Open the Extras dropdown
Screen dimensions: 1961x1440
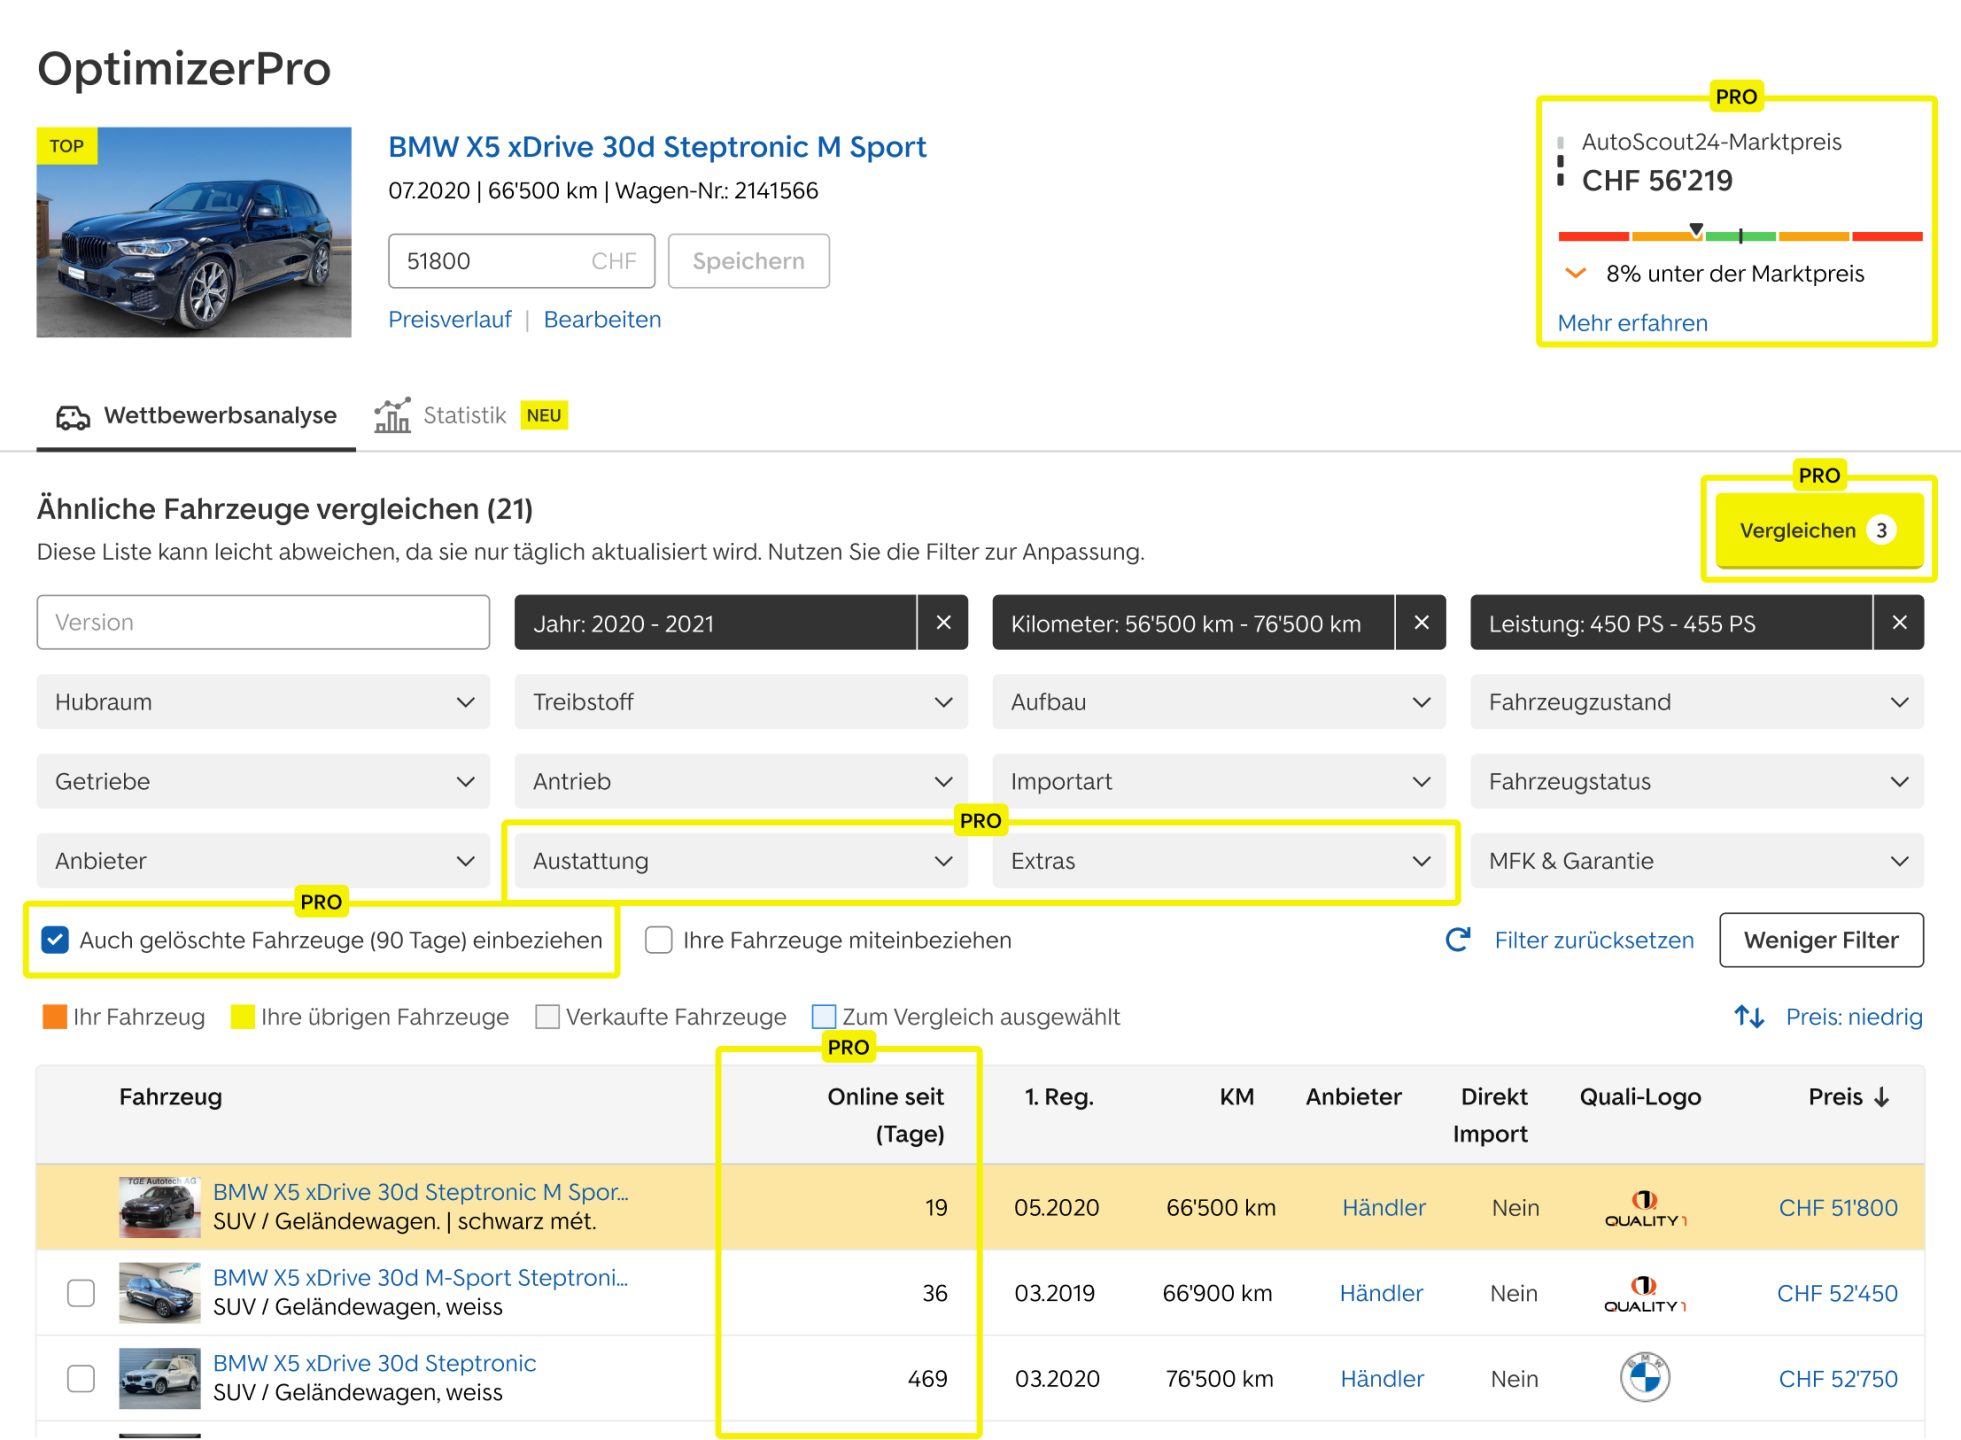coord(1219,861)
